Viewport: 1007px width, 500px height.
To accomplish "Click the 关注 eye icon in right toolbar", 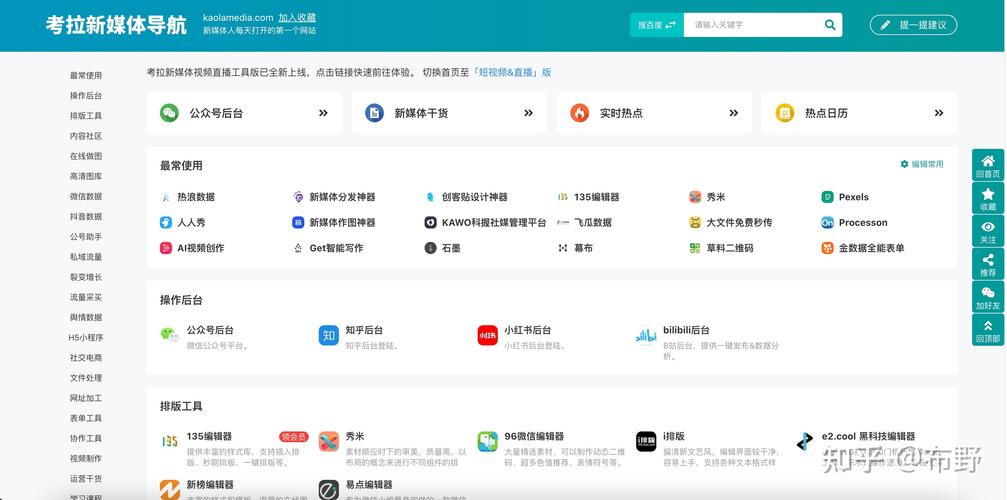I will 988,227.
